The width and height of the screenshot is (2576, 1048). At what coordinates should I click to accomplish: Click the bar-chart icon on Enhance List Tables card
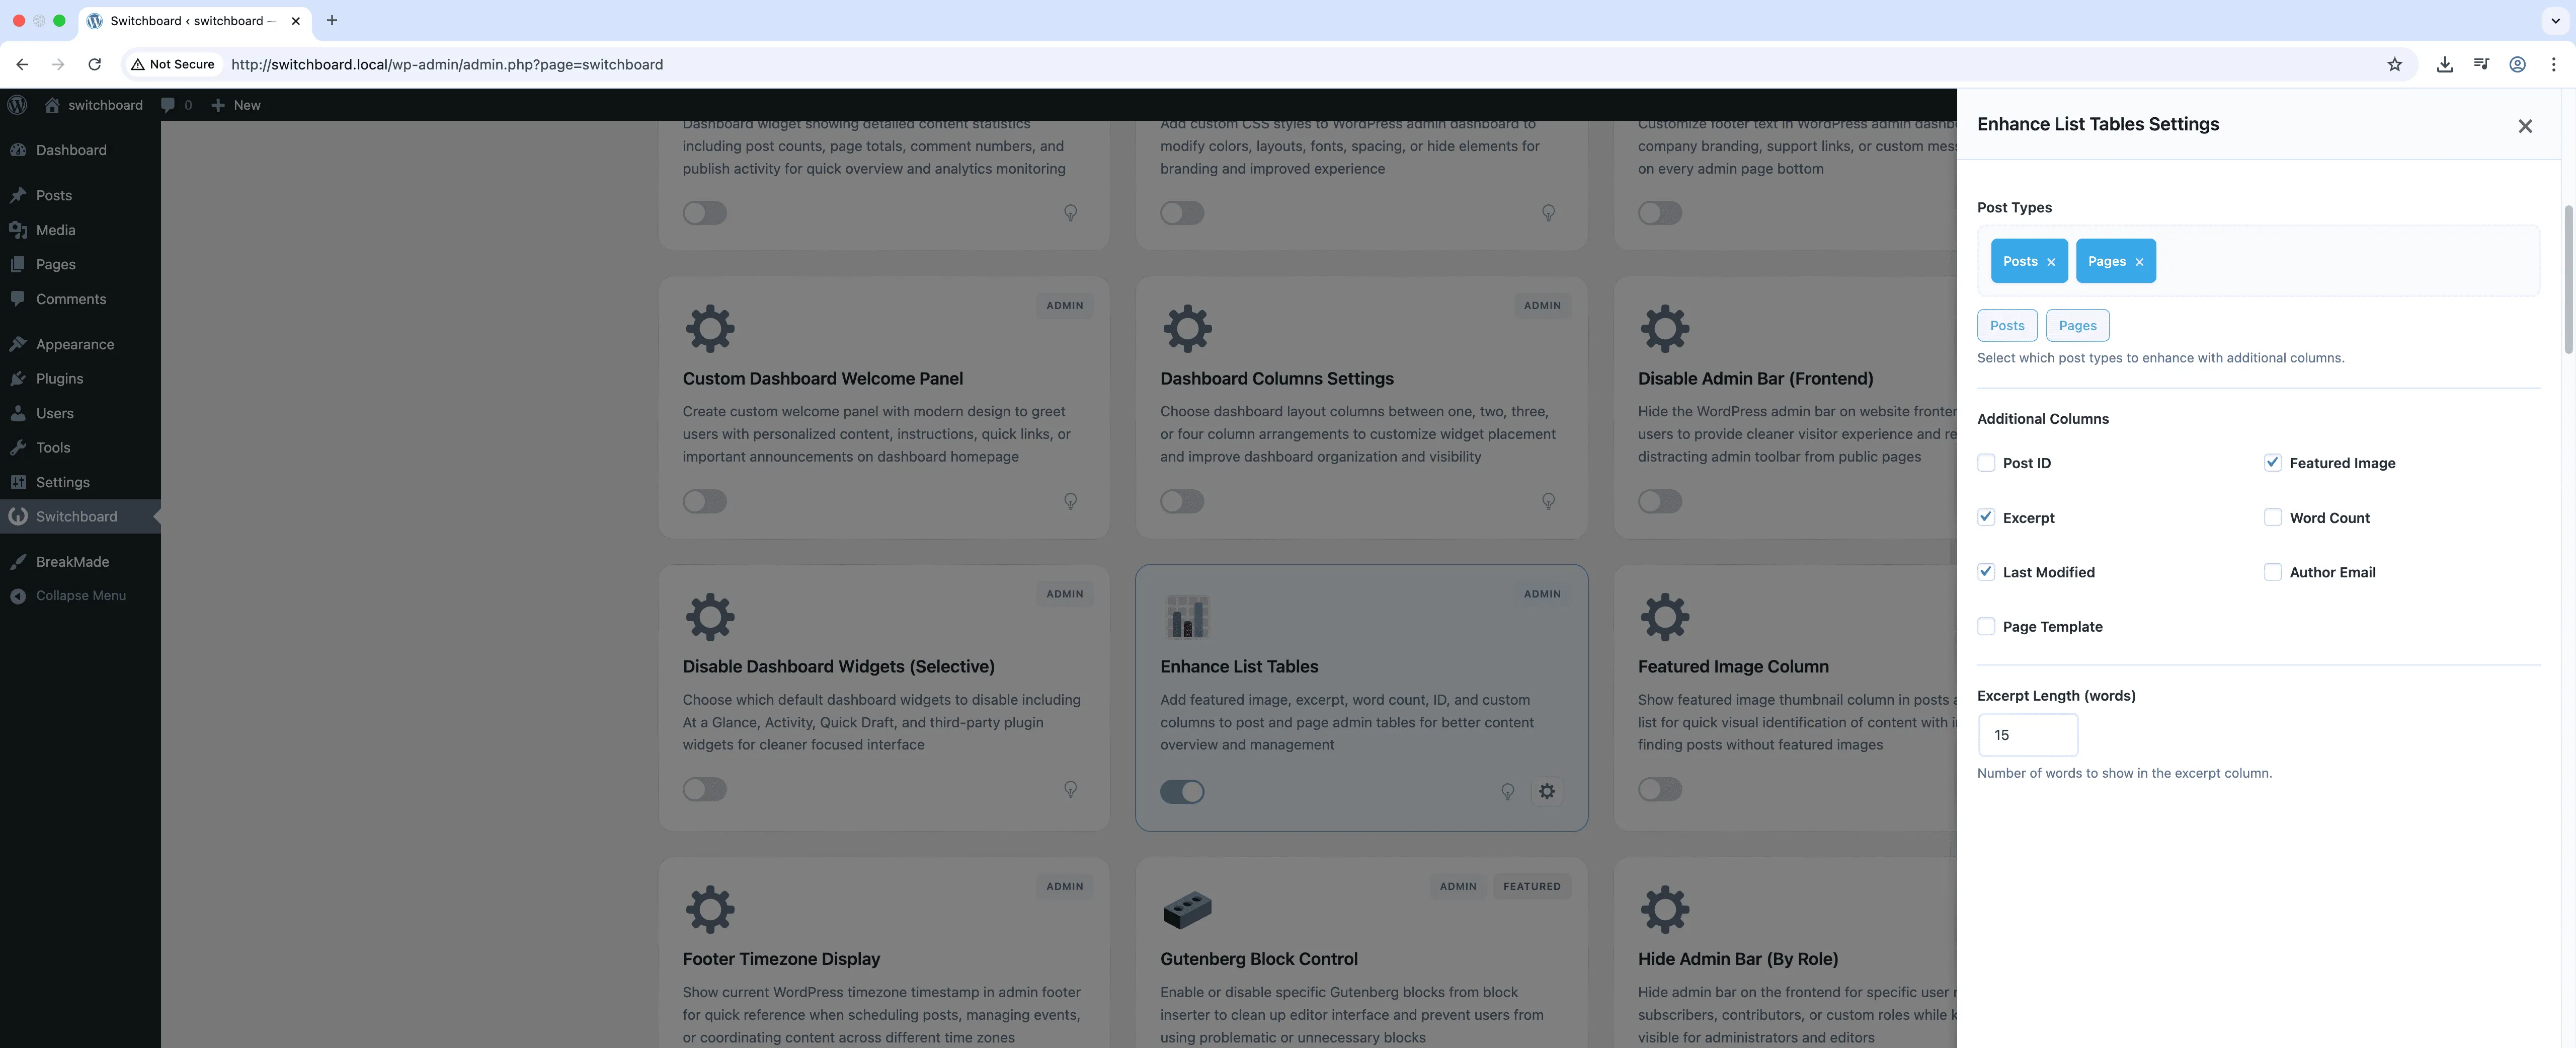click(x=1187, y=617)
